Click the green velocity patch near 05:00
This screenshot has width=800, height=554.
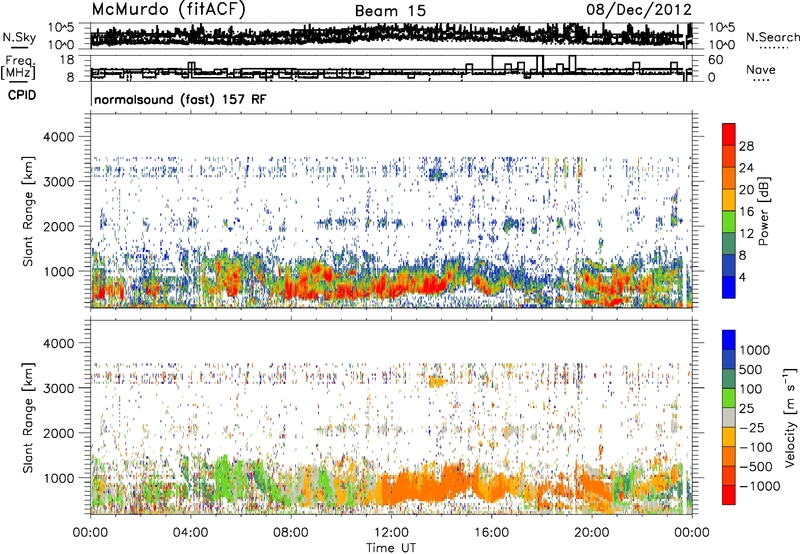(223, 477)
